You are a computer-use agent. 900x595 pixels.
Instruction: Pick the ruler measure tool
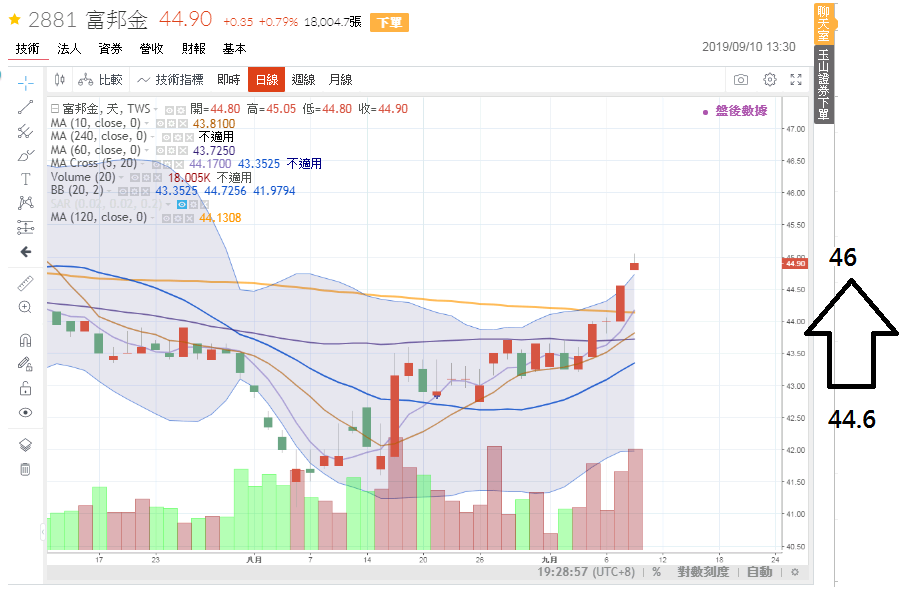click(x=26, y=283)
